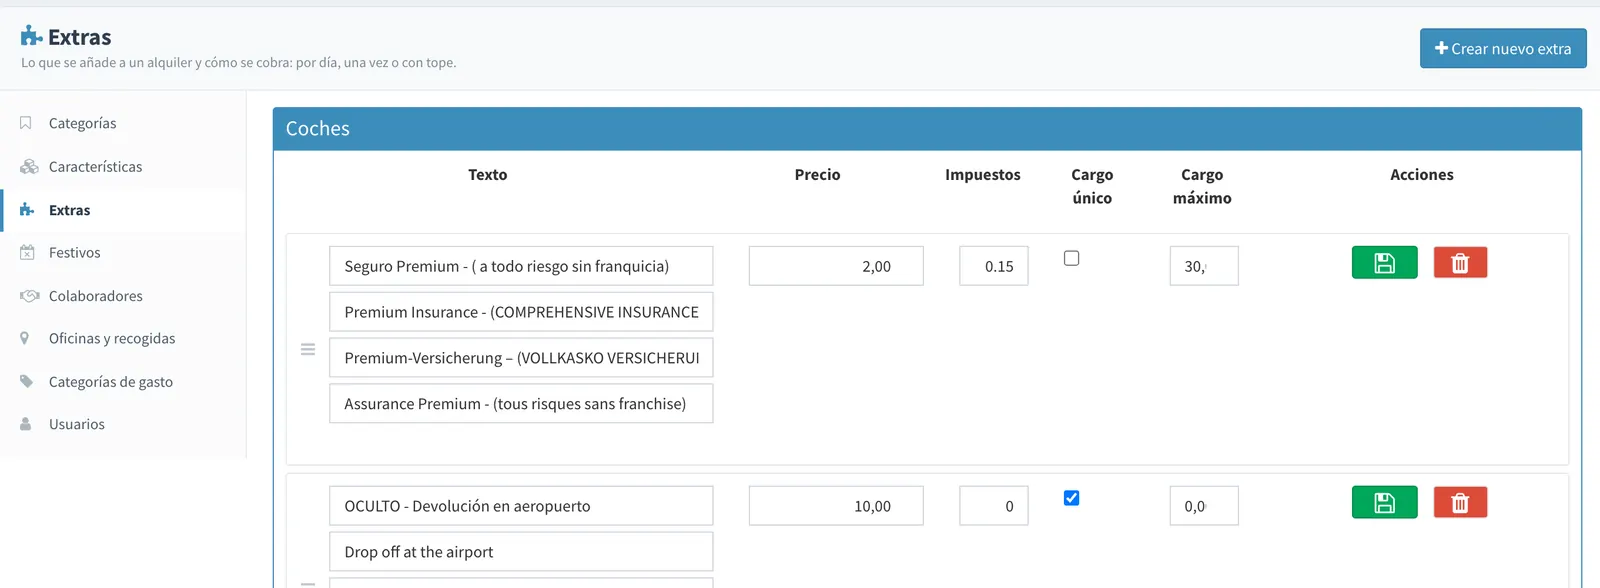
Task: Edit the Seguro Premium Spanish text field
Action: tap(521, 266)
